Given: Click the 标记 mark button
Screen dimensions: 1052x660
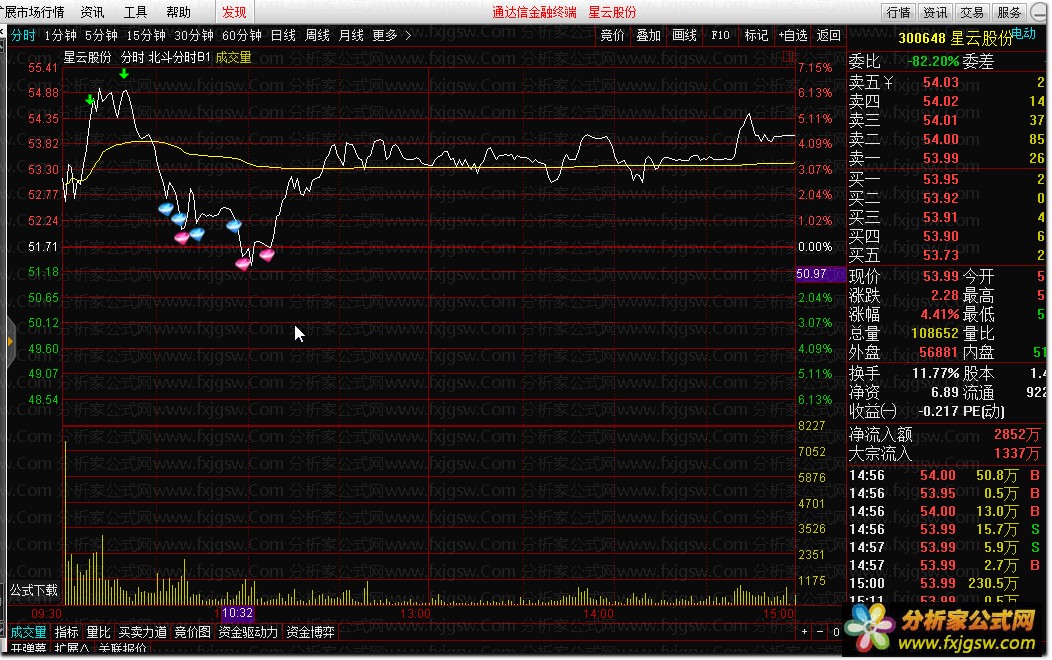Looking at the screenshot, I should point(756,36).
